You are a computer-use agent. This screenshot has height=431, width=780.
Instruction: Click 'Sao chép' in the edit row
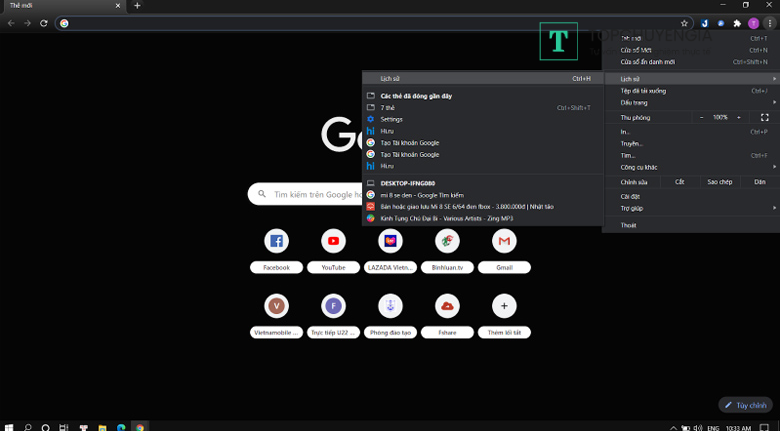click(x=719, y=182)
